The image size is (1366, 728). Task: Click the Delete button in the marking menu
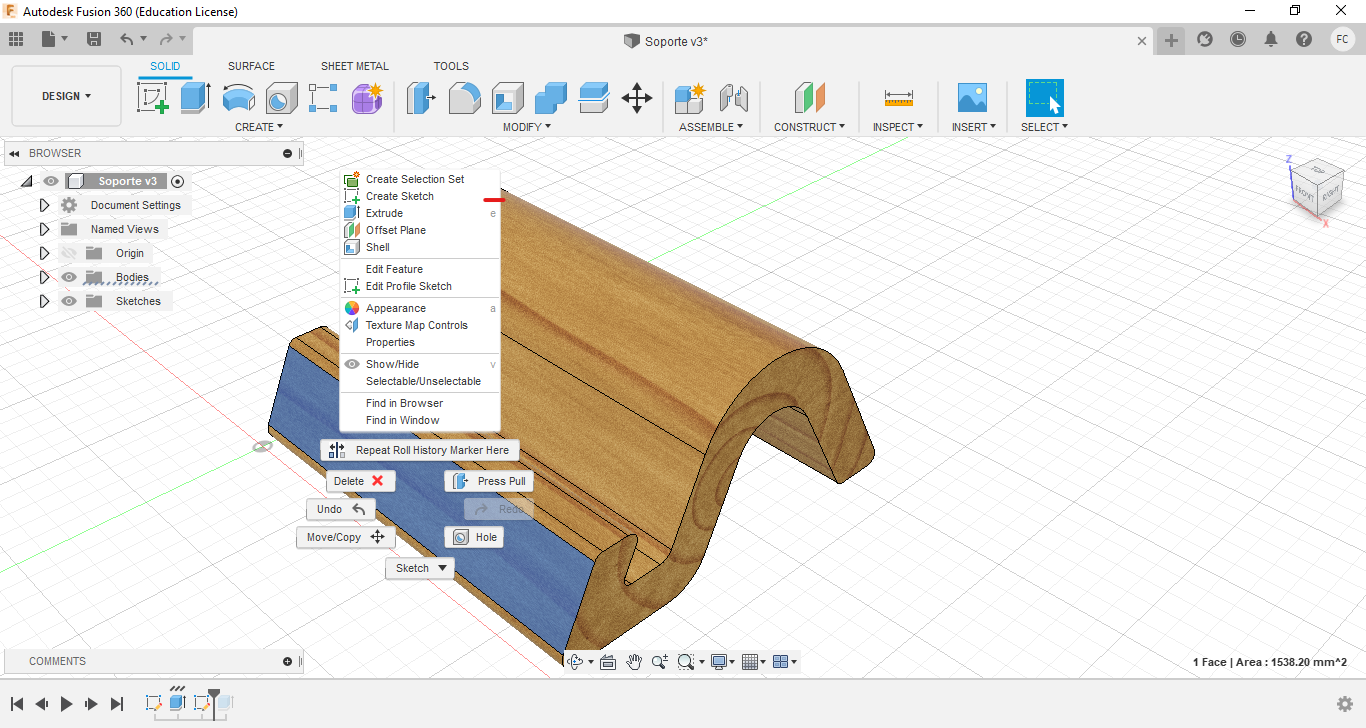[x=361, y=481]
